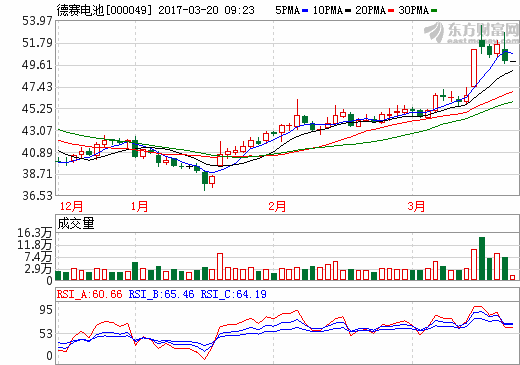Click the RSI_C:64.19 indicator value
The height and width of the screenshot is (365, 520).
[233, 294]
